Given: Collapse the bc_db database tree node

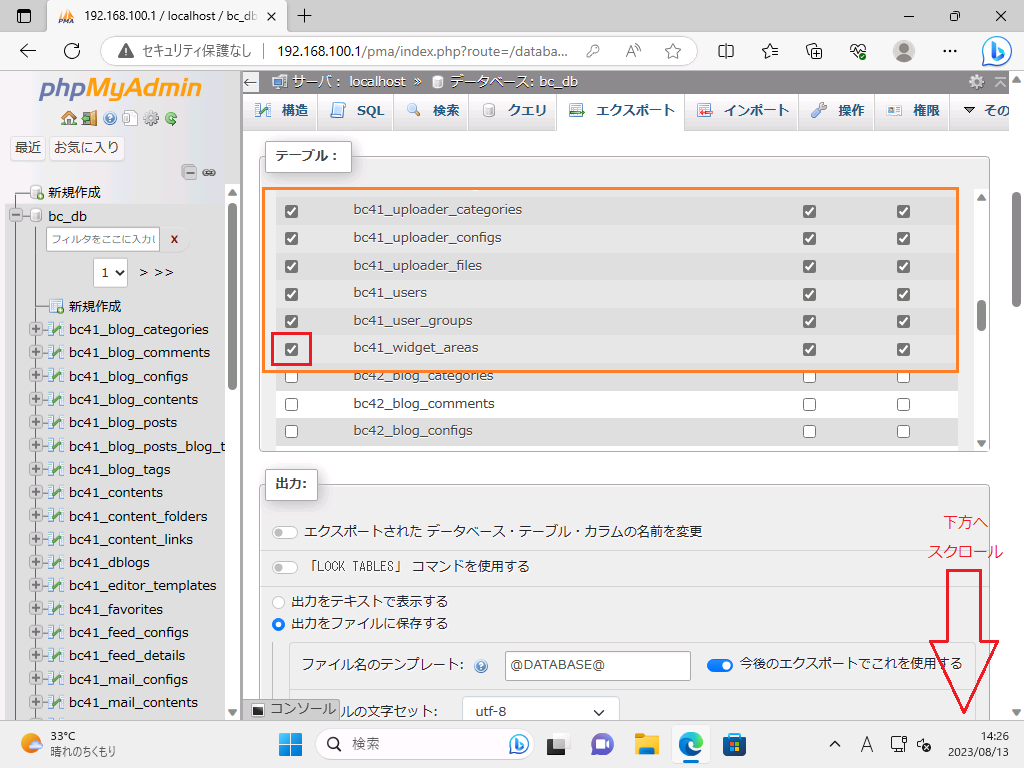Looking at the screenshot, I should [x=16, y=216].
